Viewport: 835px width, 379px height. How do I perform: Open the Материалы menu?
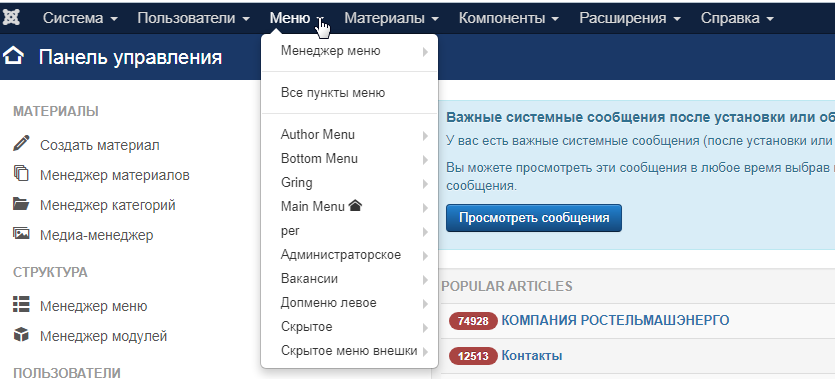point(391,18)
